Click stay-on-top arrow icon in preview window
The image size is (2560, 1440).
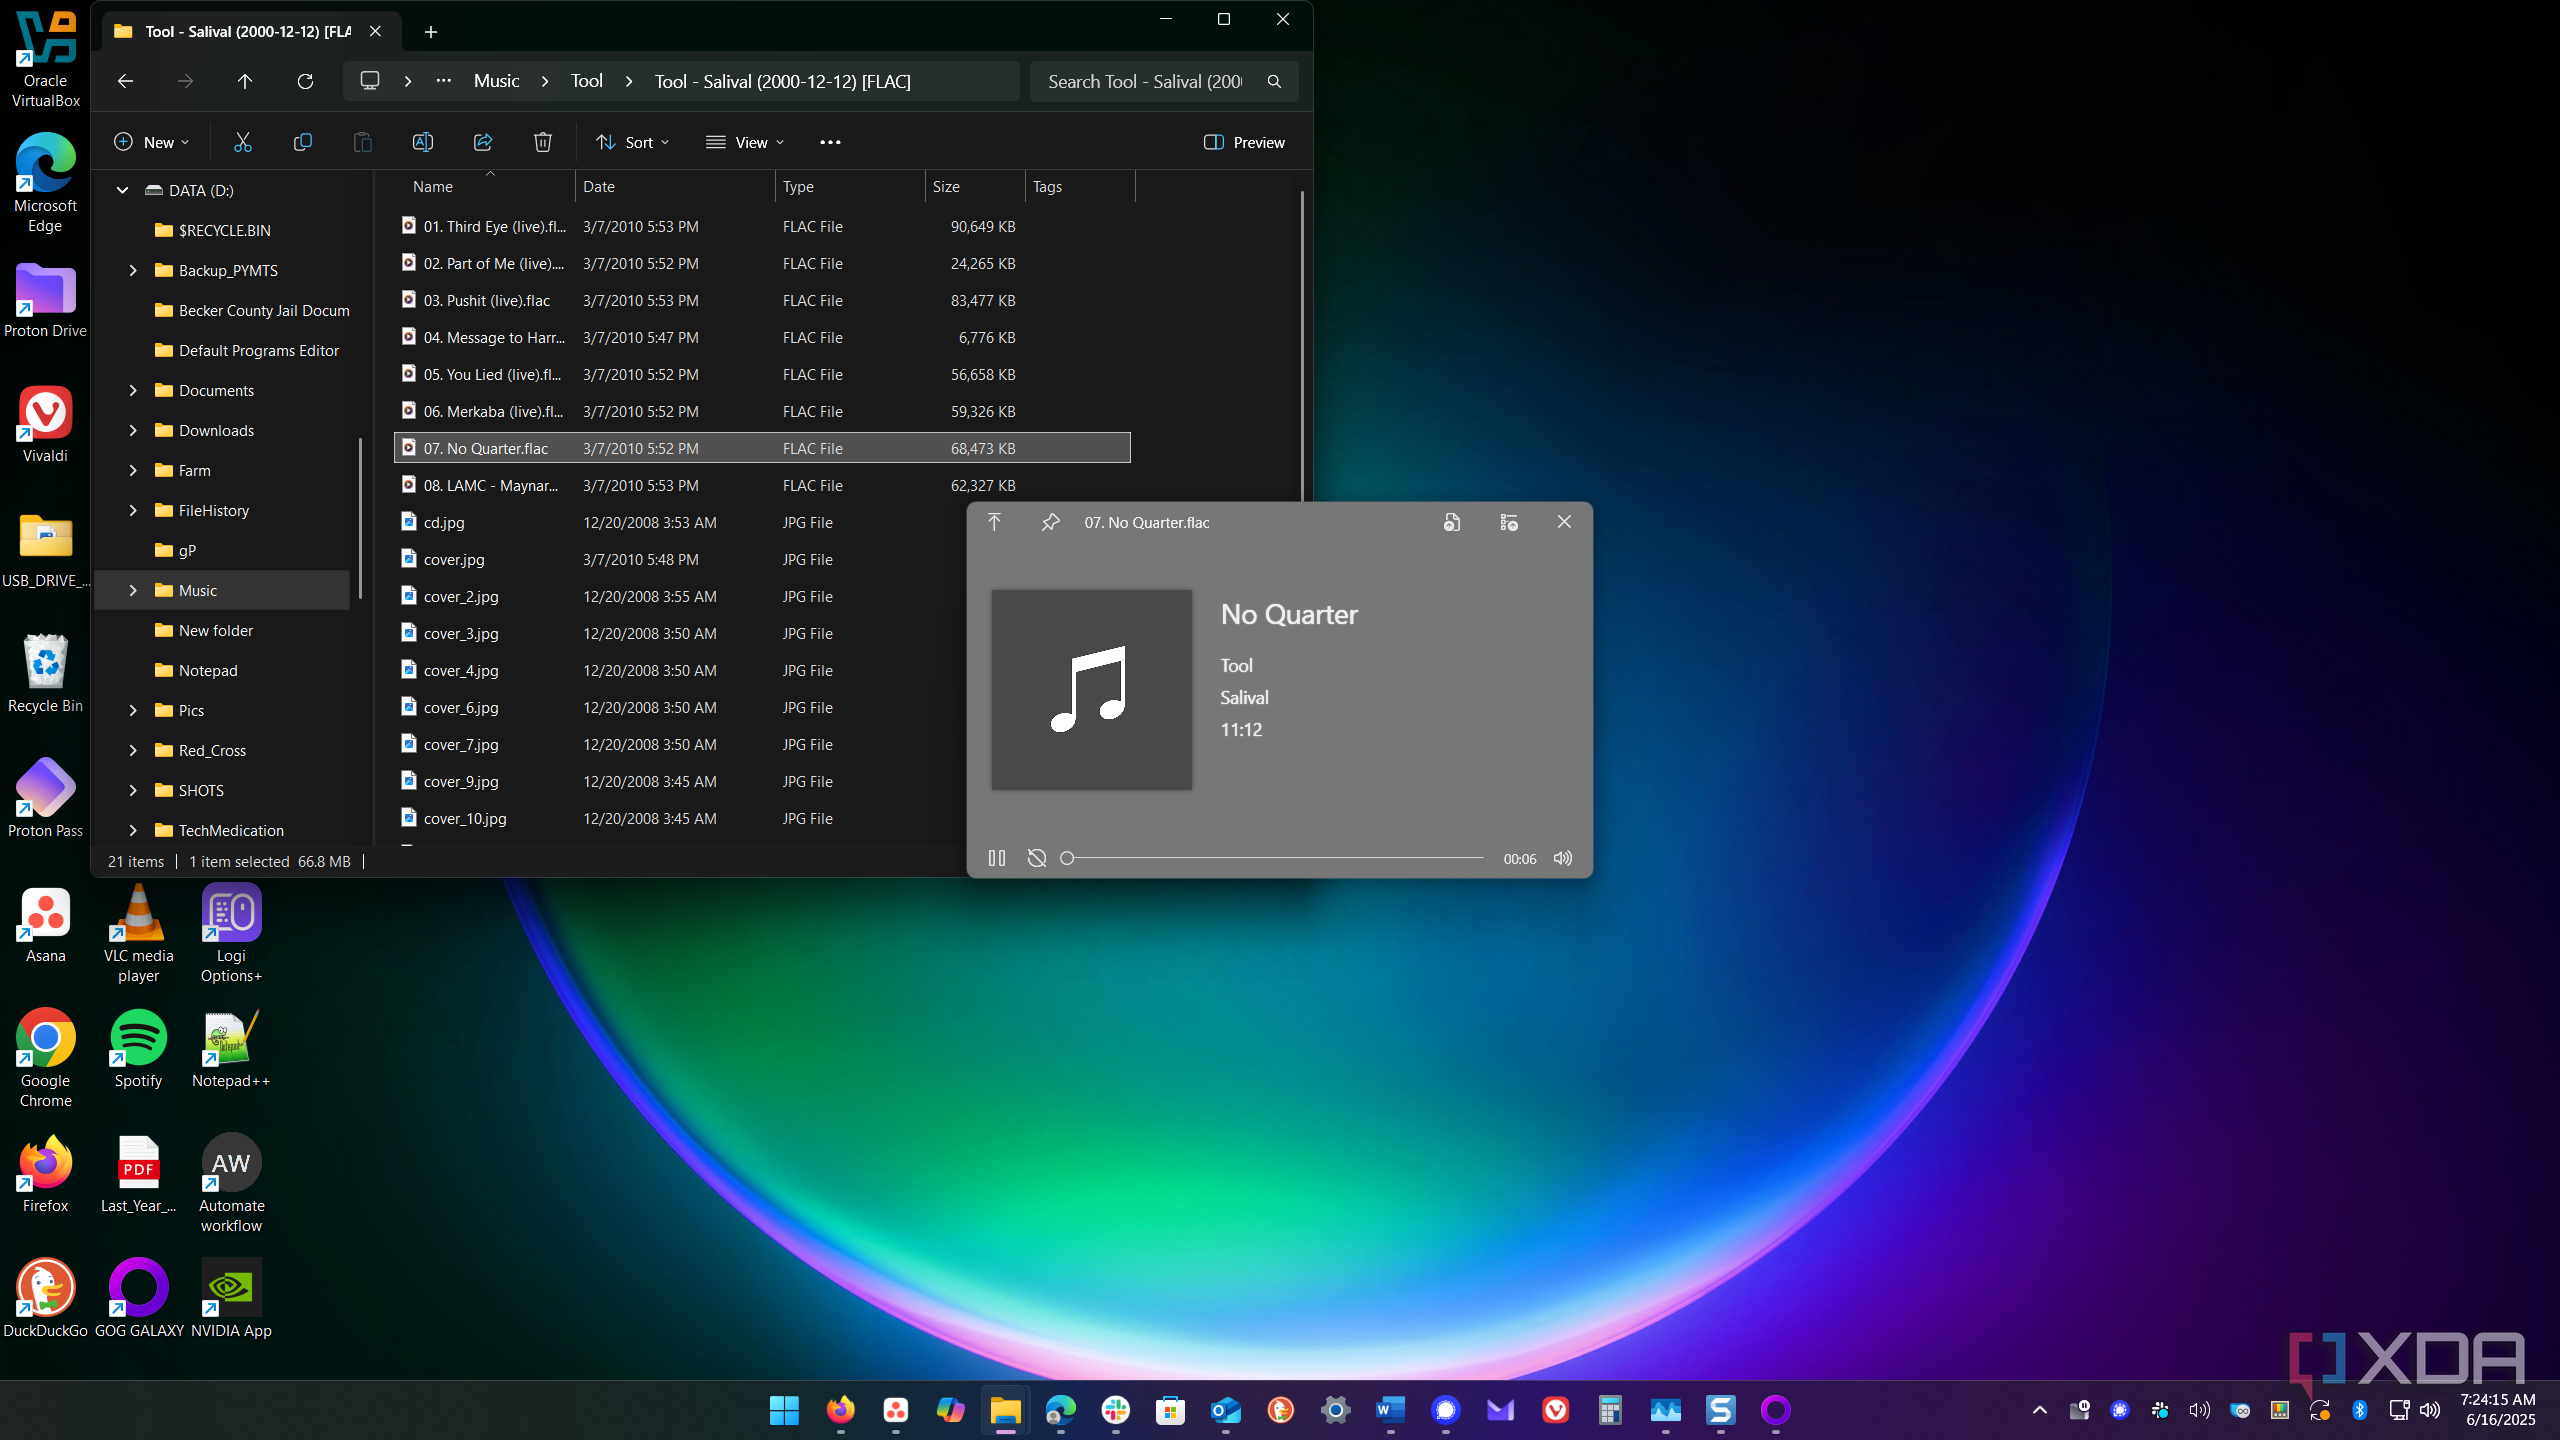(x=994, y=522)
